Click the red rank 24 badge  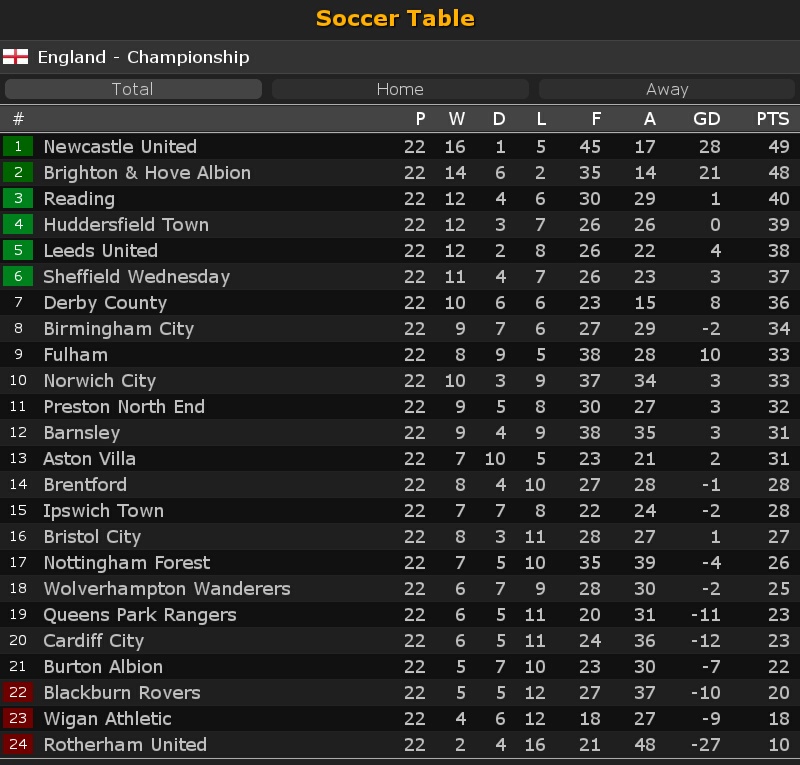coord(18,744)
